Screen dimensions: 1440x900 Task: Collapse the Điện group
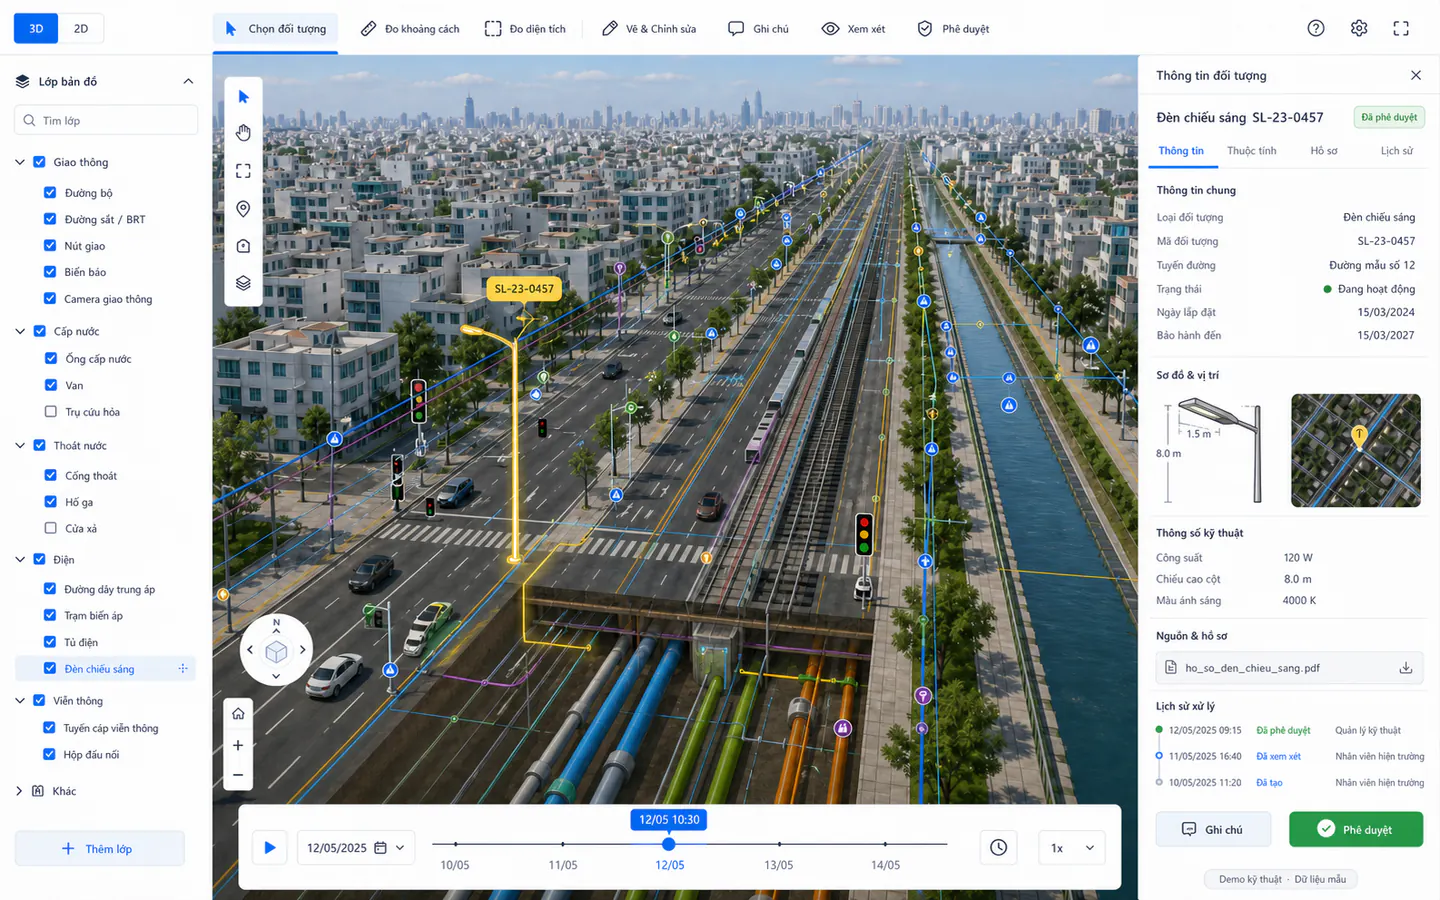(20, 559)
